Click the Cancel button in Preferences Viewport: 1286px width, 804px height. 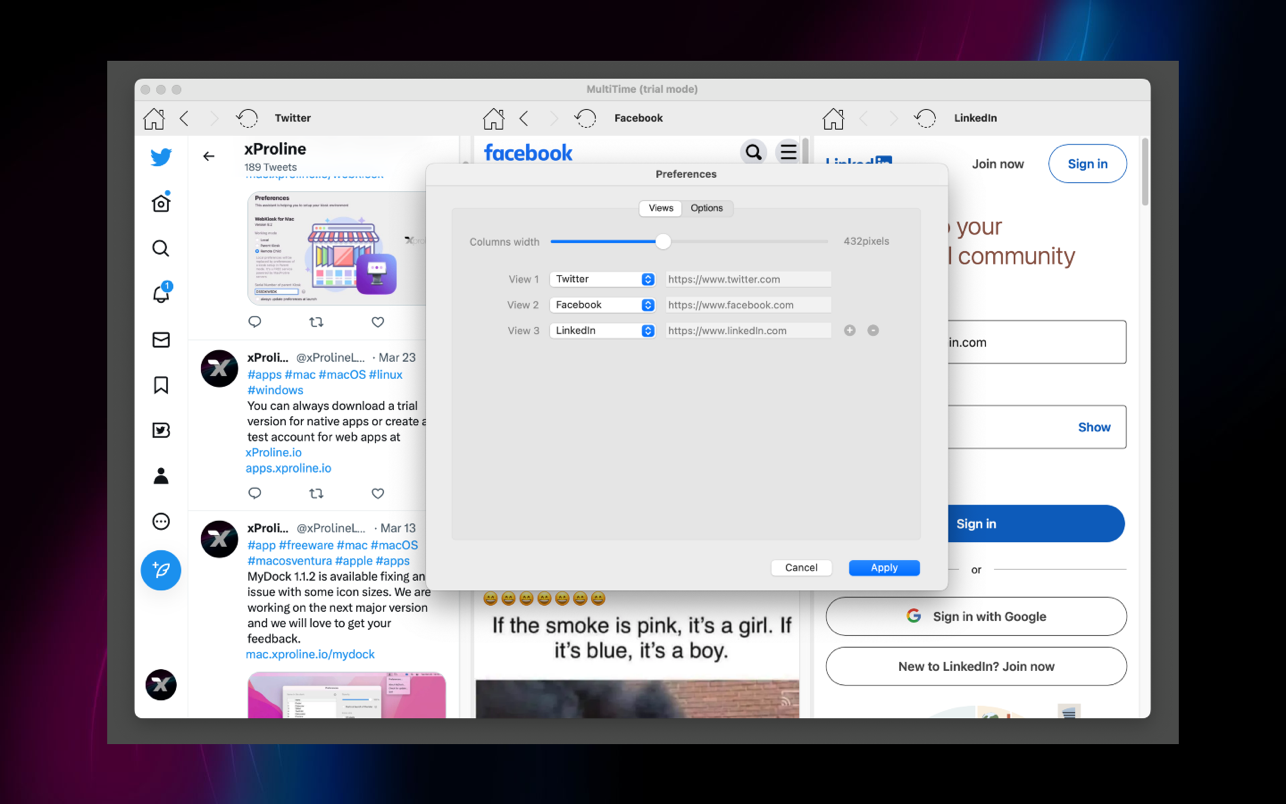click(x=801, y=567)
